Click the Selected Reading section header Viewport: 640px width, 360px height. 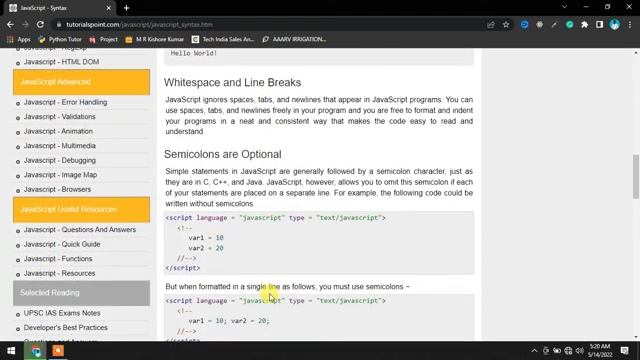[81, 293]
